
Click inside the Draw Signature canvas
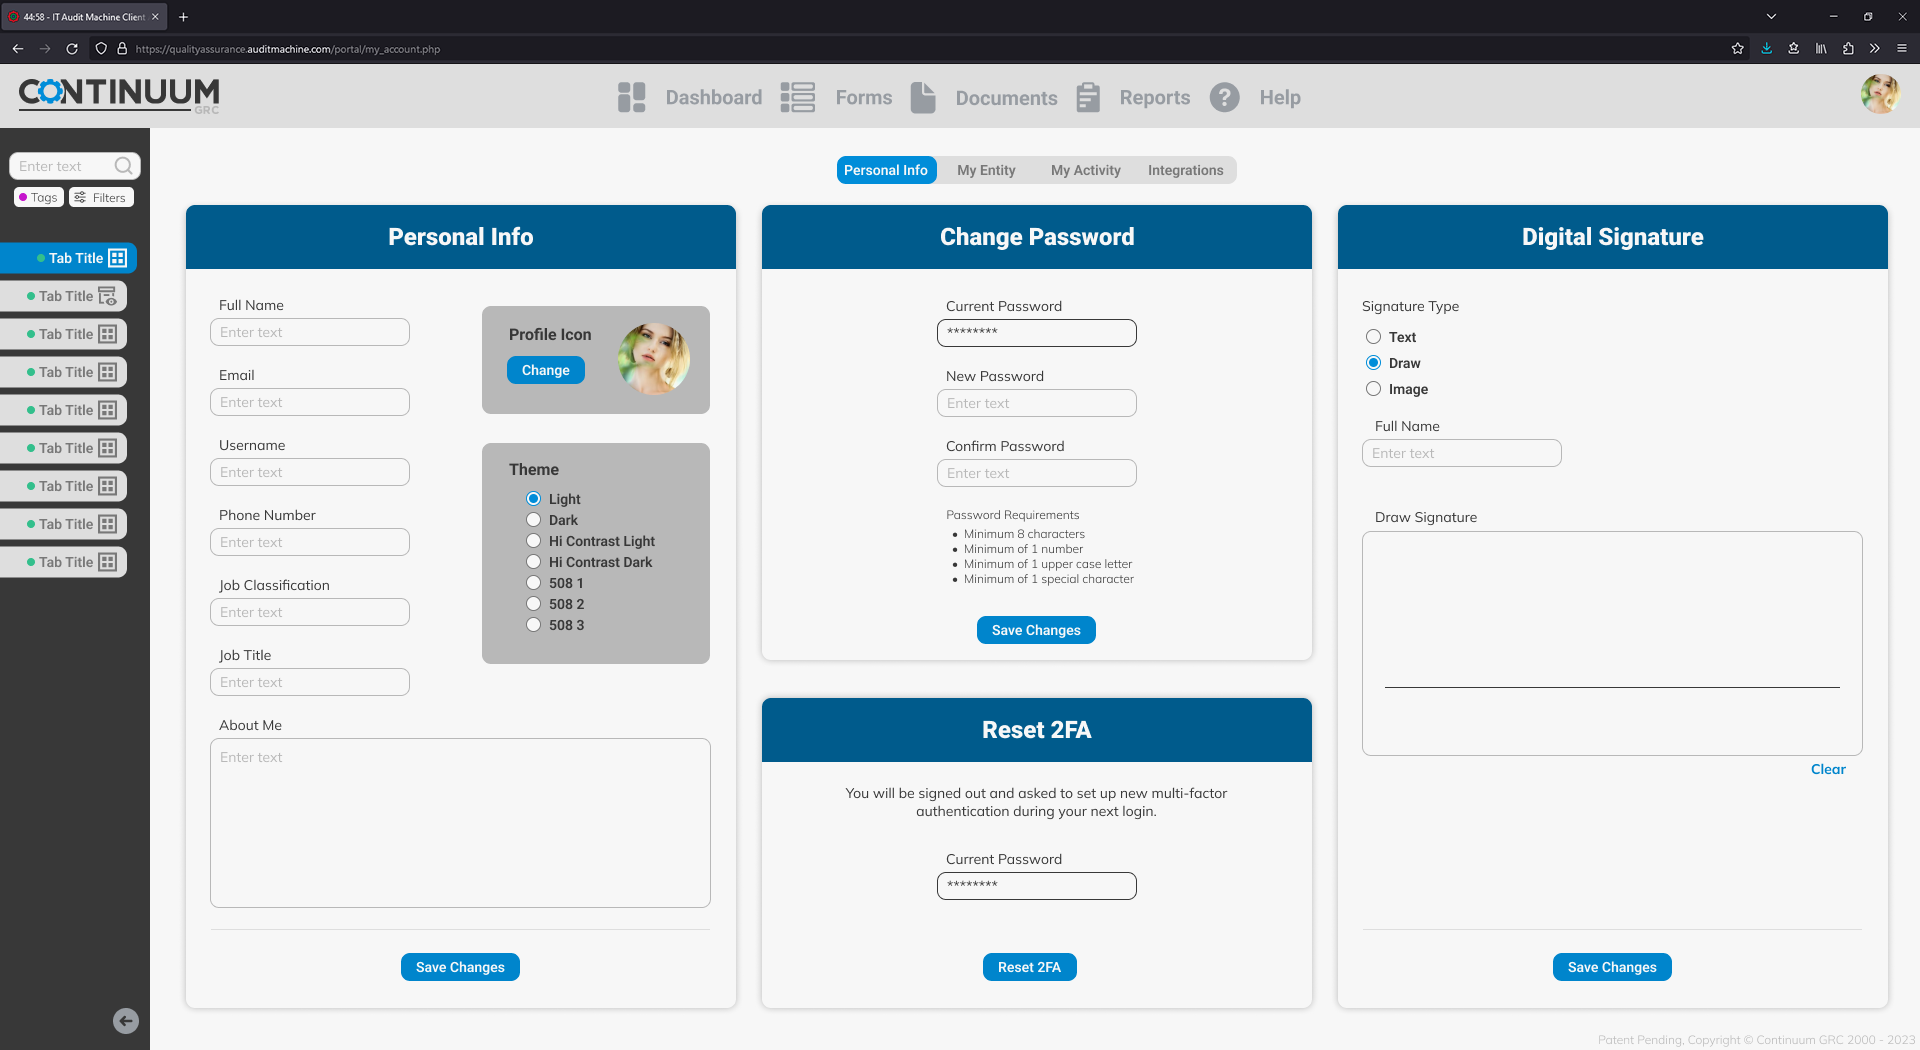[1611, 620]
